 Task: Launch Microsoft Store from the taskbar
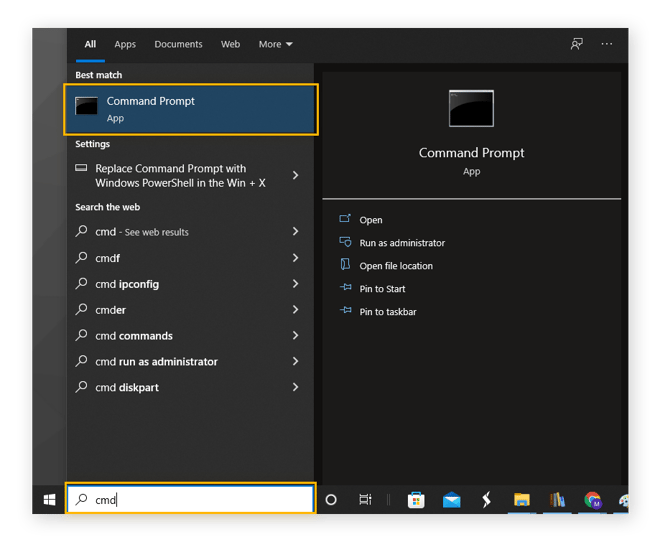click(x=415, y=499)
